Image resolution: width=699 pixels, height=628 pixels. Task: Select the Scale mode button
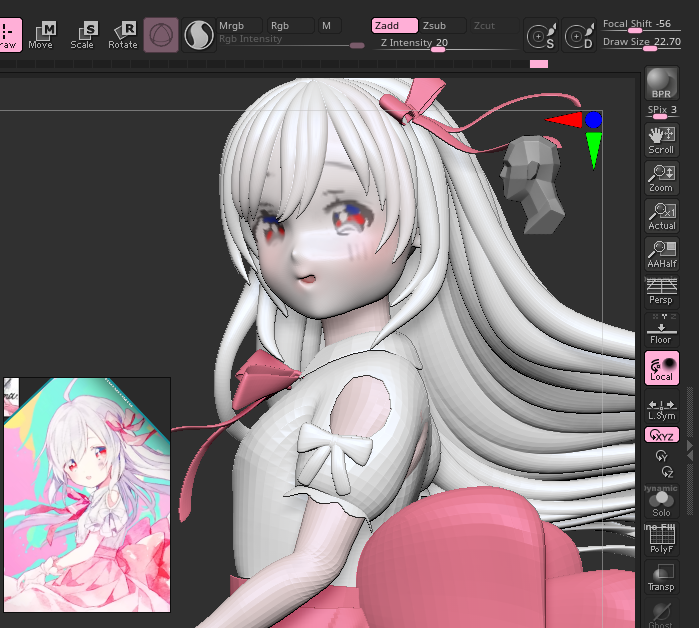pos(82,35)
